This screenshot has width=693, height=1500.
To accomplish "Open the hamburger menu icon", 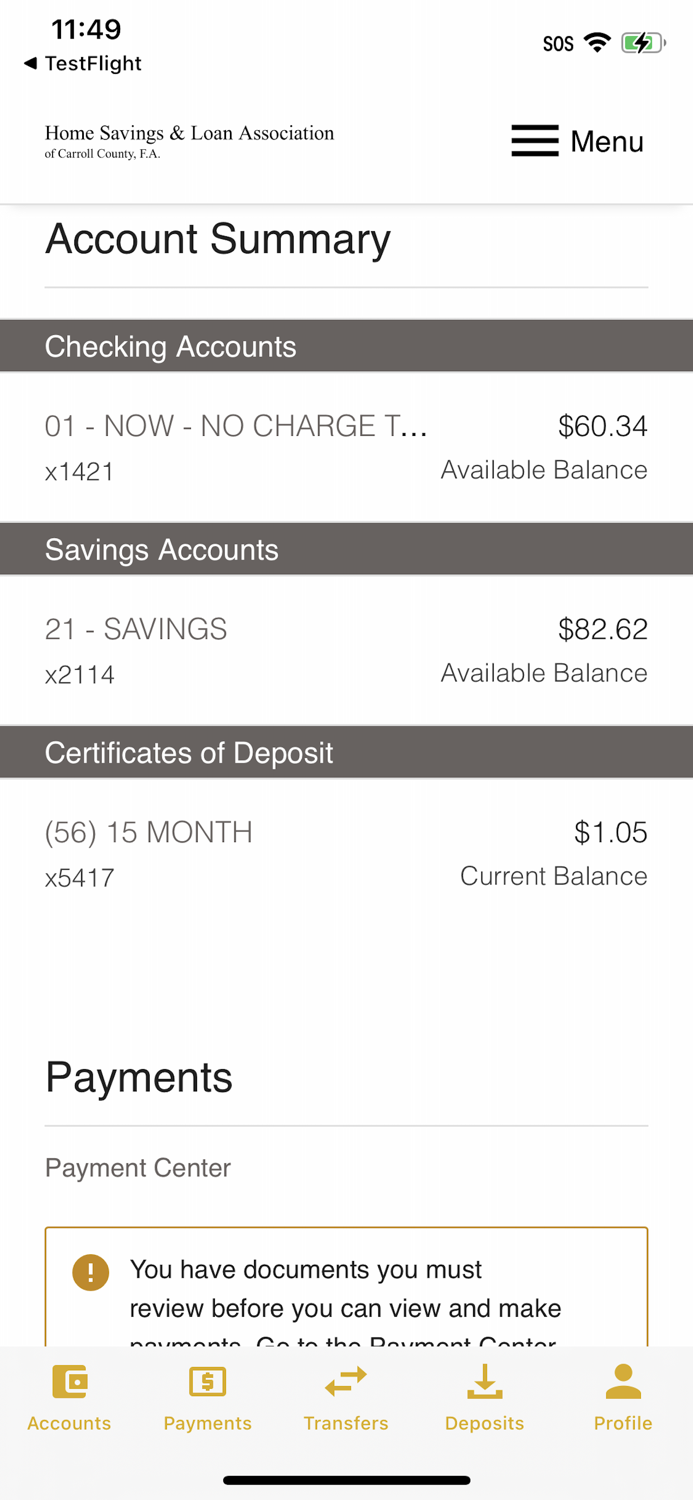I will 534,140.
